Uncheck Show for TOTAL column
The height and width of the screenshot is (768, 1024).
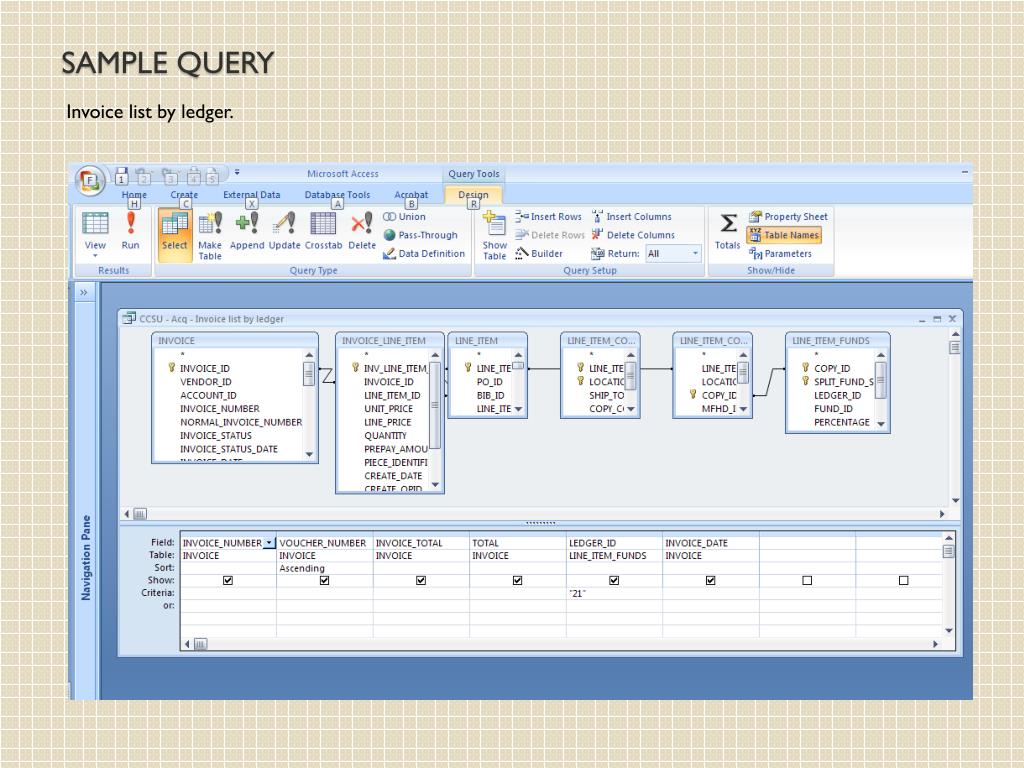click(518, 580)
